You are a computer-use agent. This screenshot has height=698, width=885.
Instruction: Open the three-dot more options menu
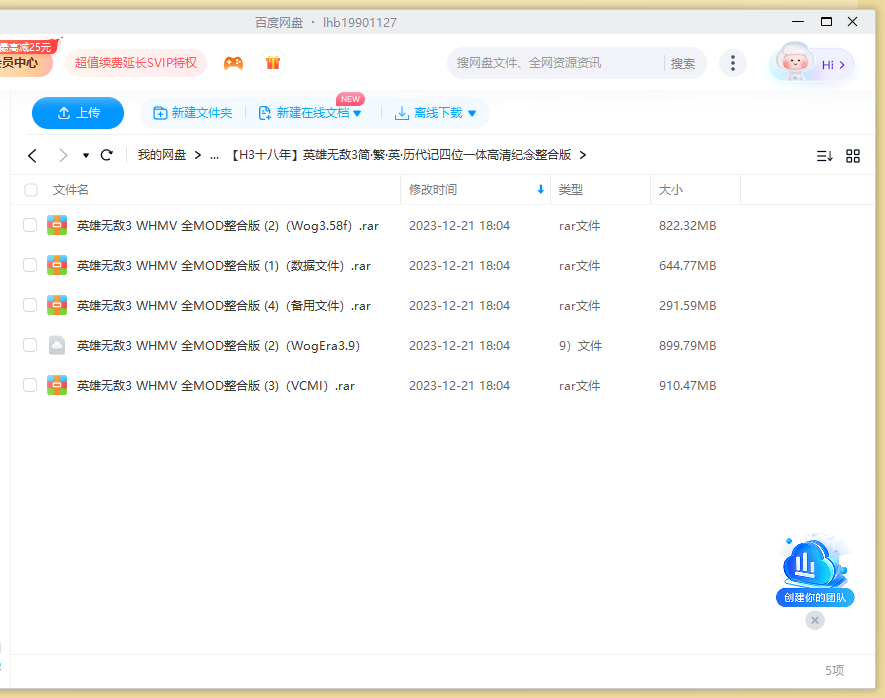click(733, 63)
